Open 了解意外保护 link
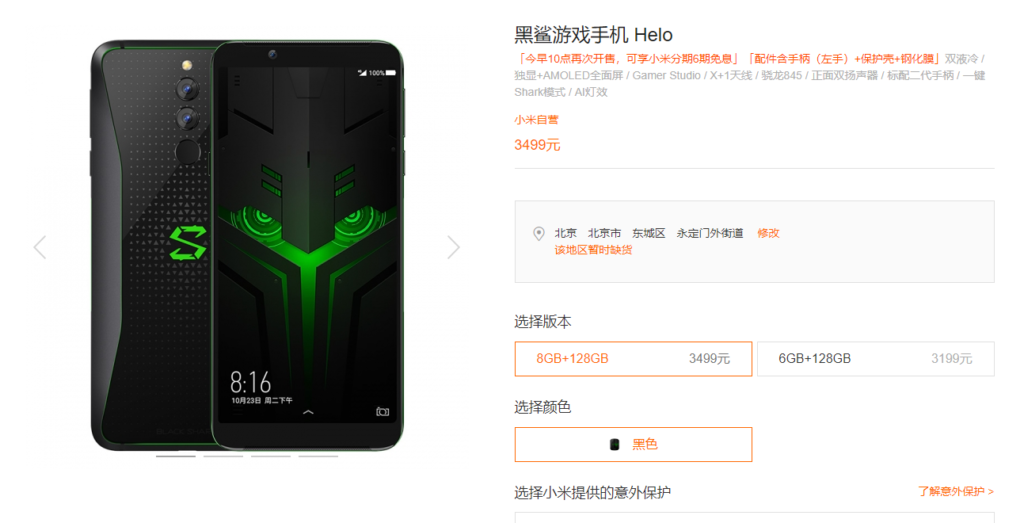This screenshot has height=523, width=1024. [956, 491]
